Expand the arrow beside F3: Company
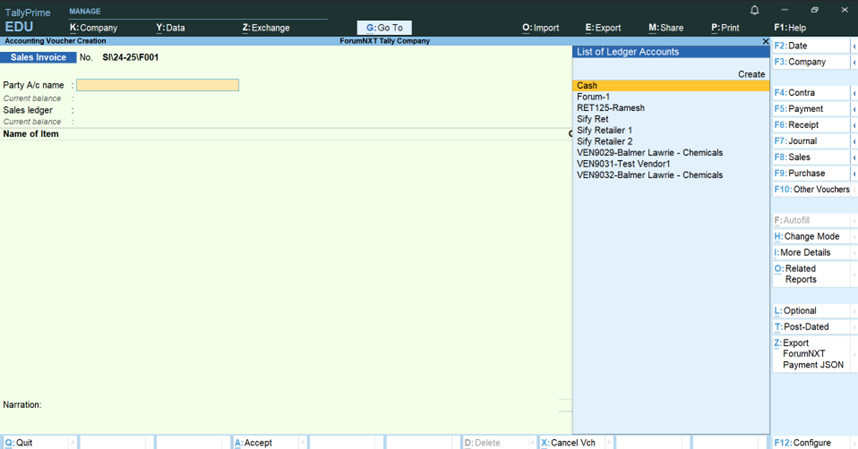This screenshot has width=858, height=449. click(x=854, y=62)
